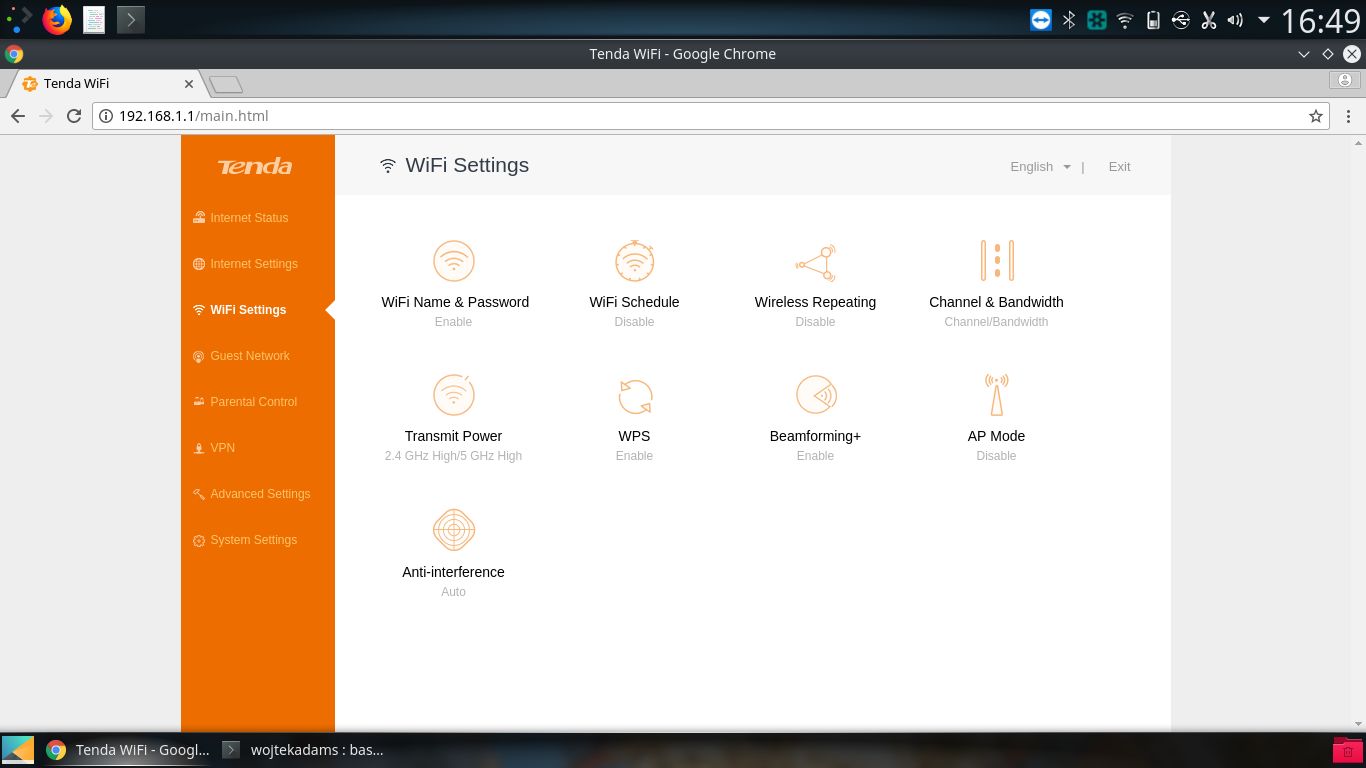Switch to Tenda WiFi taskbar entry

(128, 750)
